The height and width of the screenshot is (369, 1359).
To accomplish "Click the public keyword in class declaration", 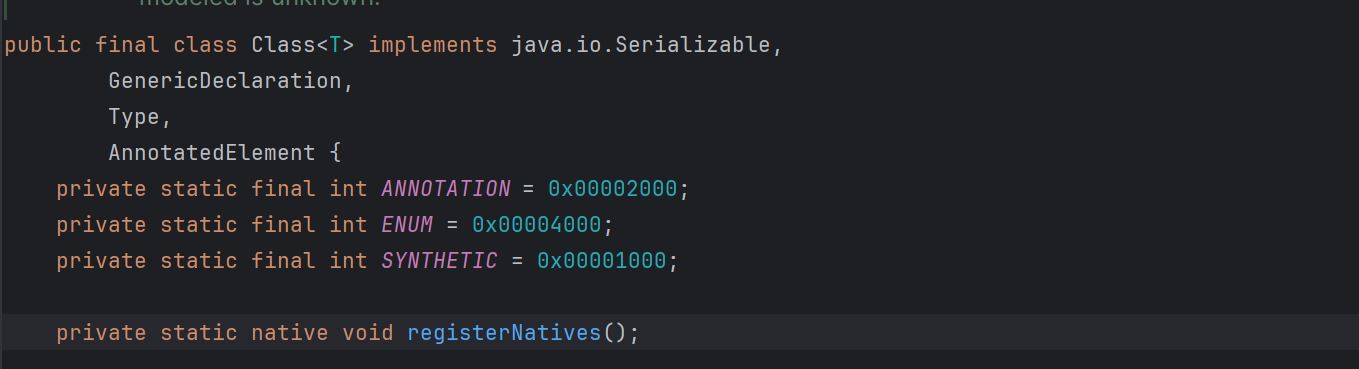I will pyautogui.click(x=43, y=45).
